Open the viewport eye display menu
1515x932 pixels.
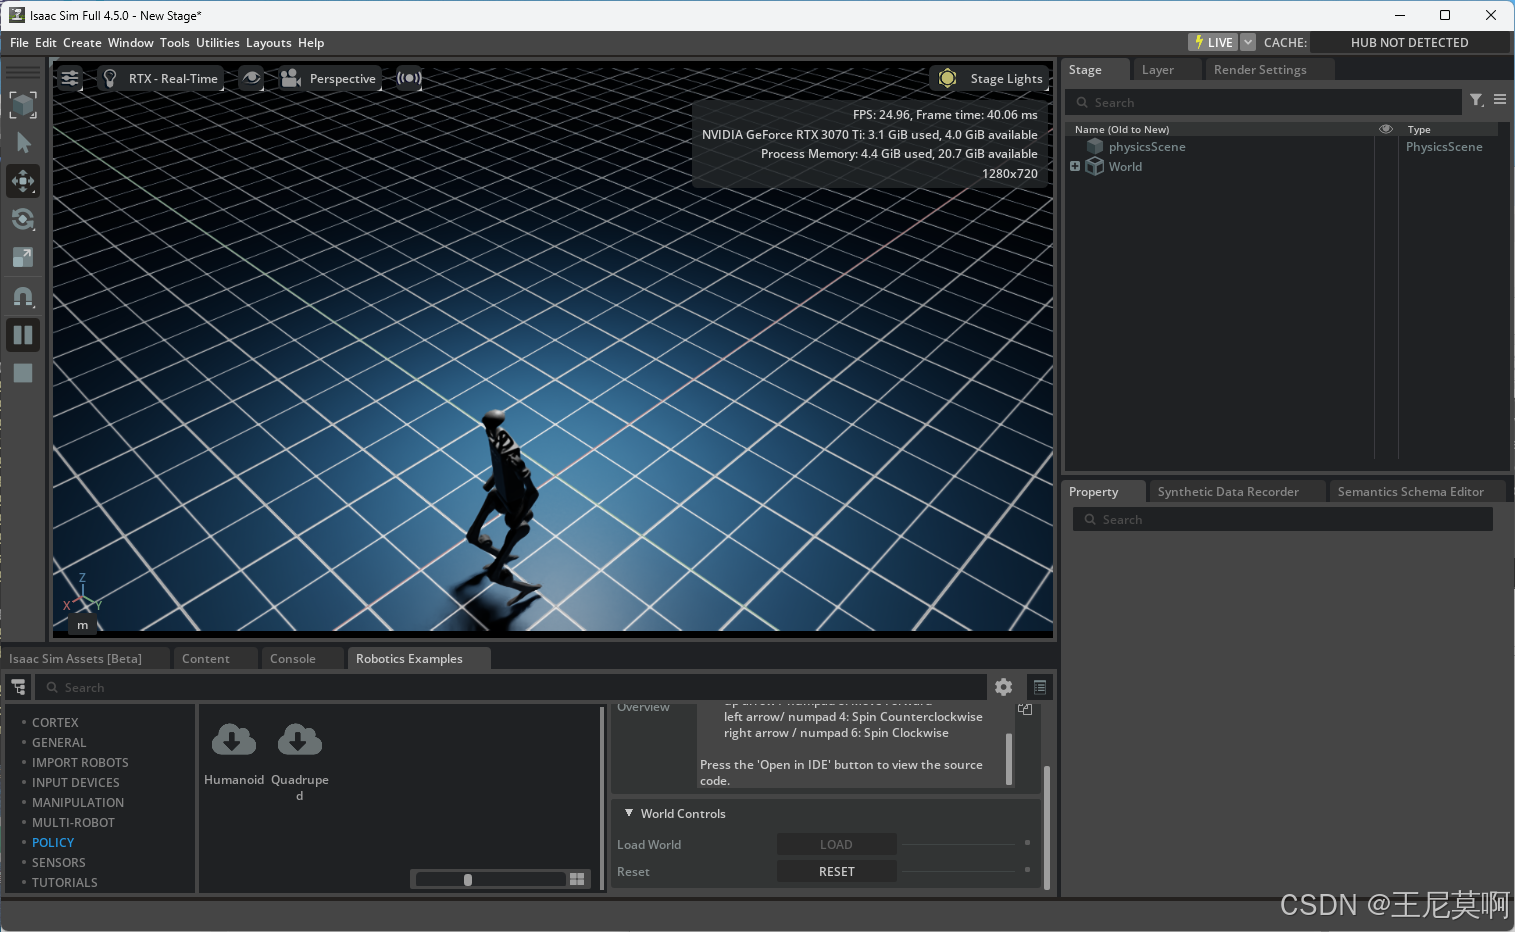pos(252,78)
